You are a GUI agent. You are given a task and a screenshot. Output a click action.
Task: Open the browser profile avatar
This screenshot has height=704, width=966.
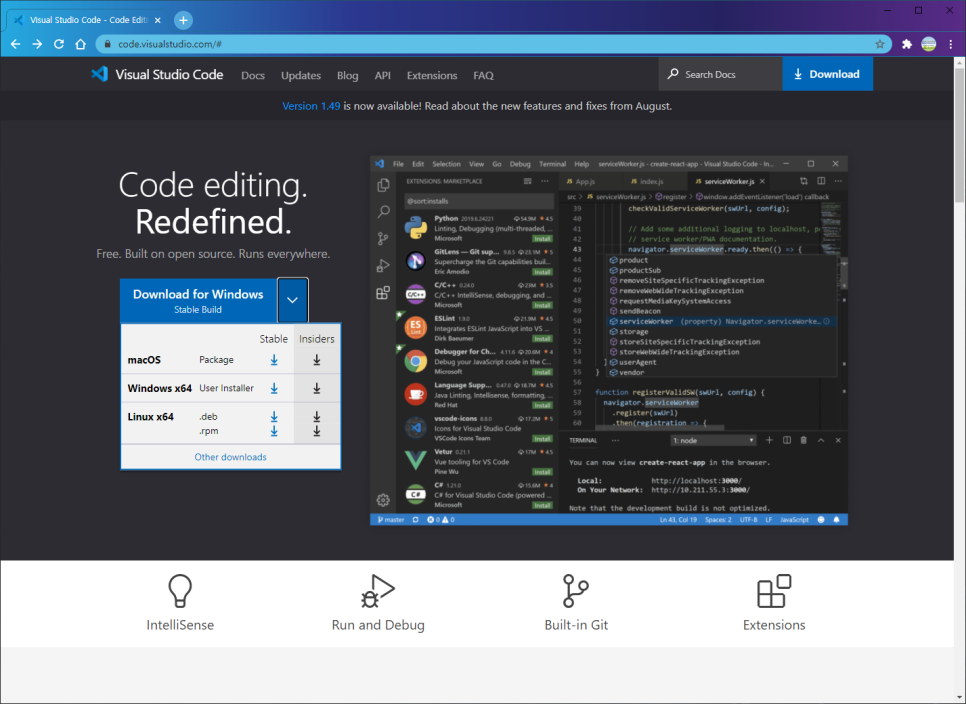coord(928,44)
